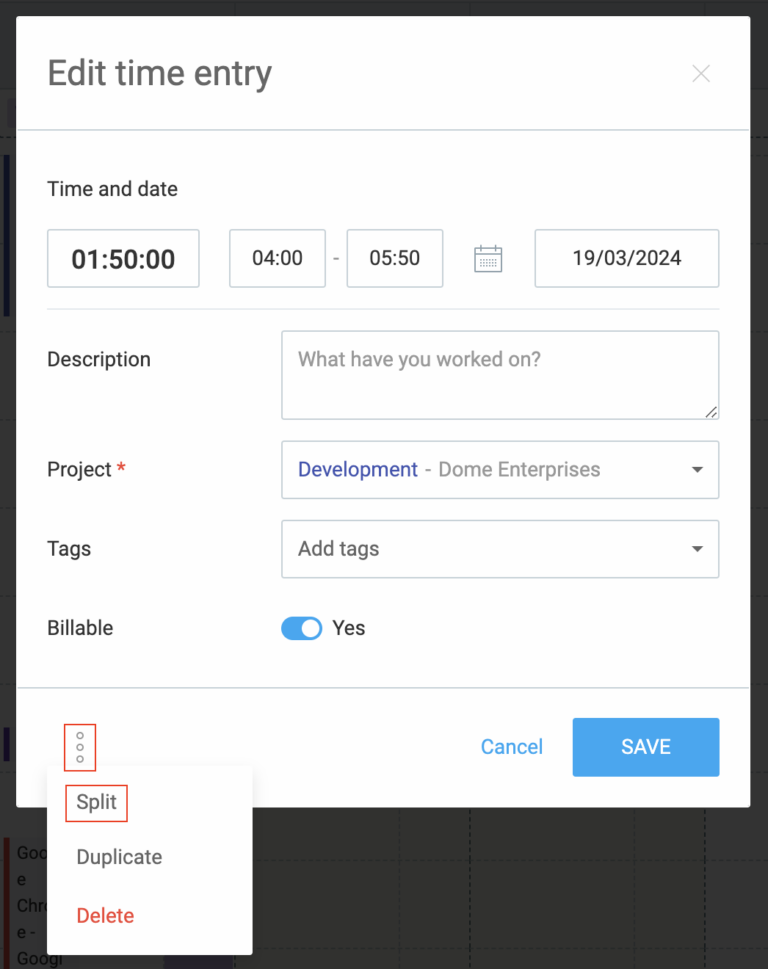The image size is (768, 969).
Task: Click into the Description text area
Action: click(499, 375)
